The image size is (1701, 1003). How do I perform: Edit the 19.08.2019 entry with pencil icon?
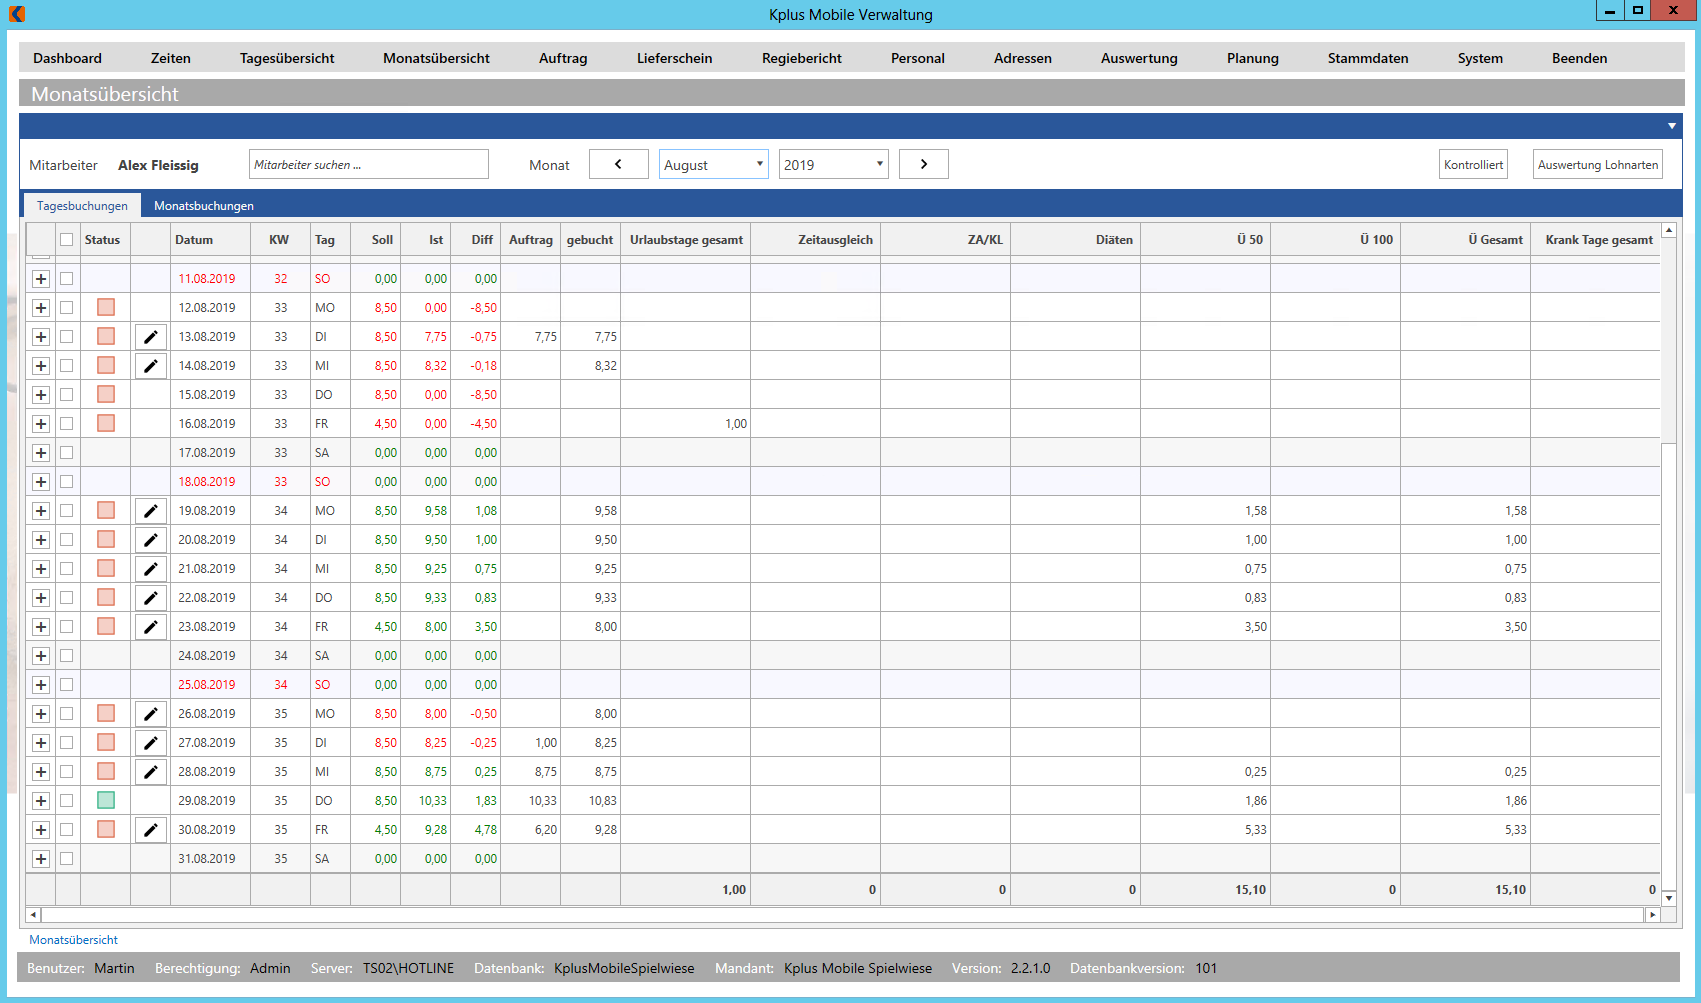tap(150, 511)
